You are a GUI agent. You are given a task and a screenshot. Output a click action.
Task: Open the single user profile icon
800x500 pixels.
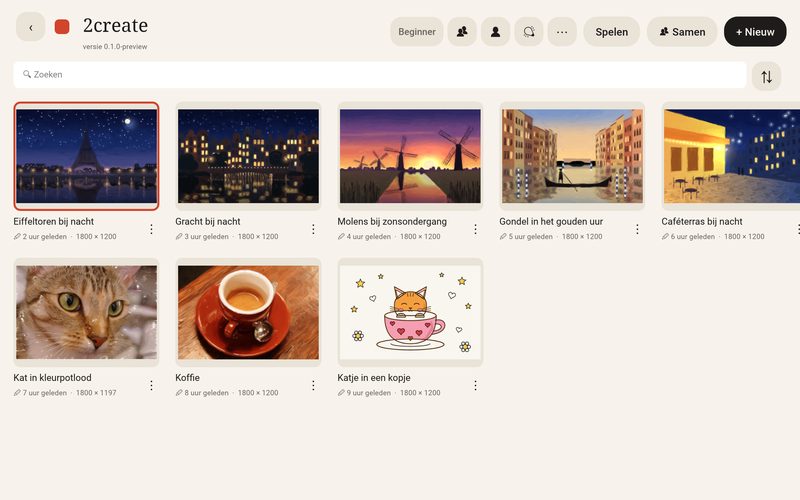coord(495,32)
